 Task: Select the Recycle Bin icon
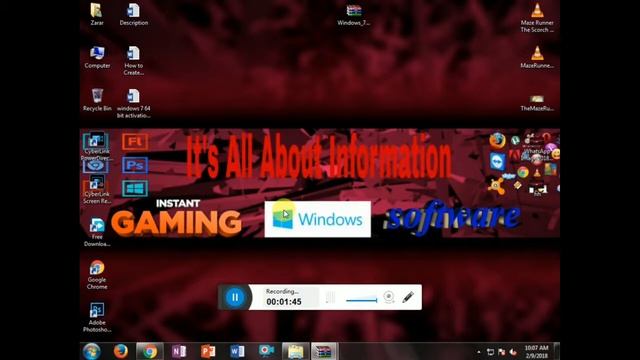coord(97,100)
